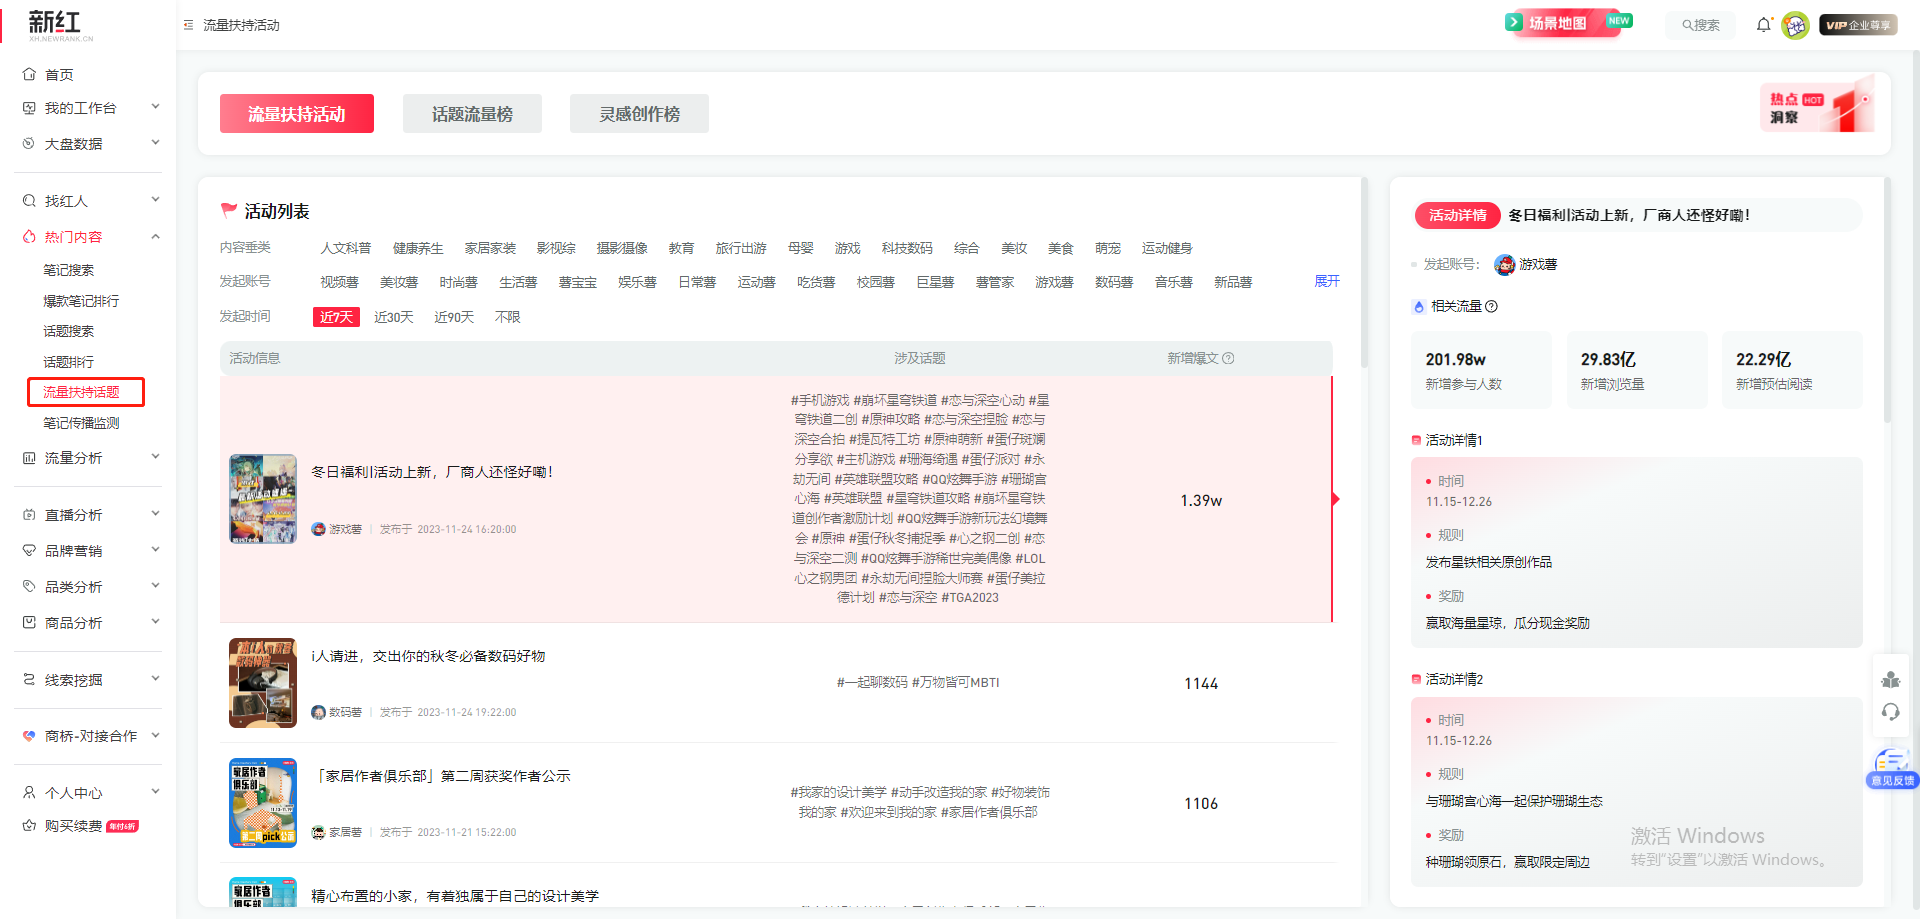Click the 新红 logo
This screenshot has height=919, width=1920.
click(60, 25)
